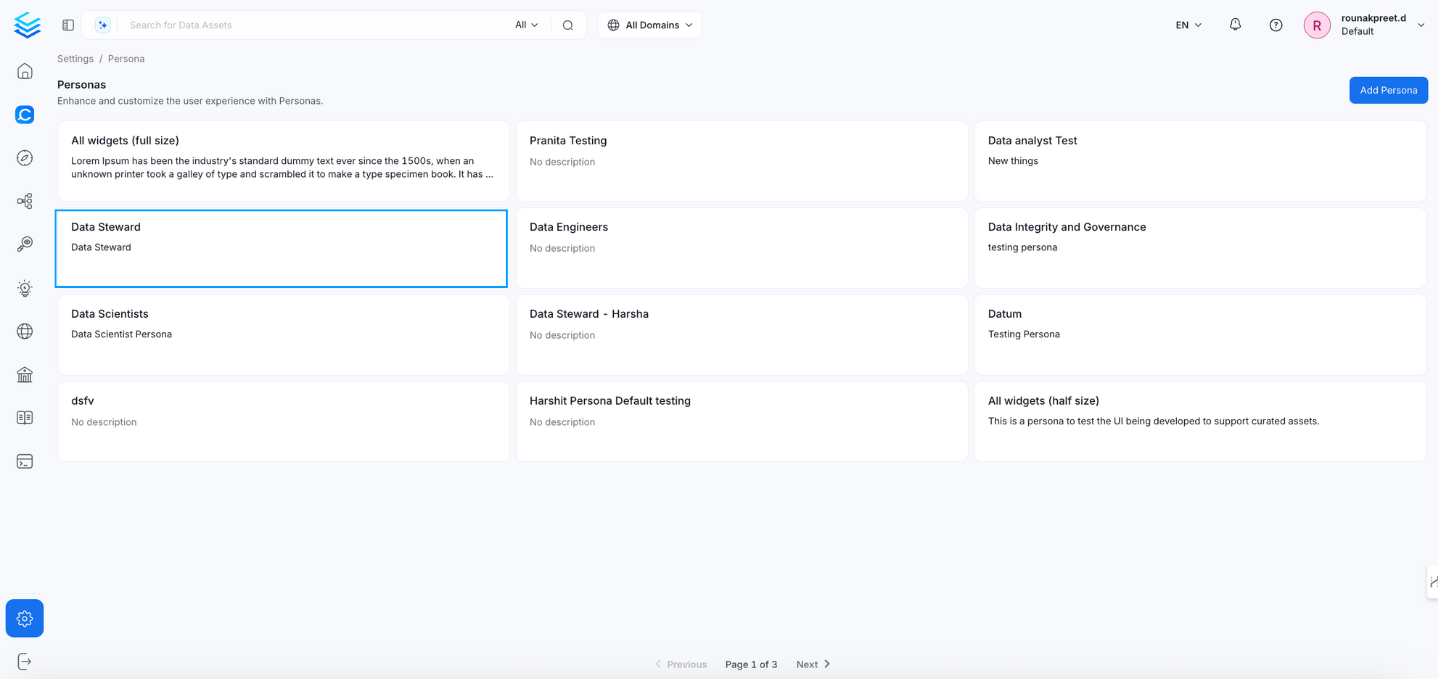Viewport: 1438px width, 679px height.
Task: Open the search scope All dropdown
Action: [527, 25]
